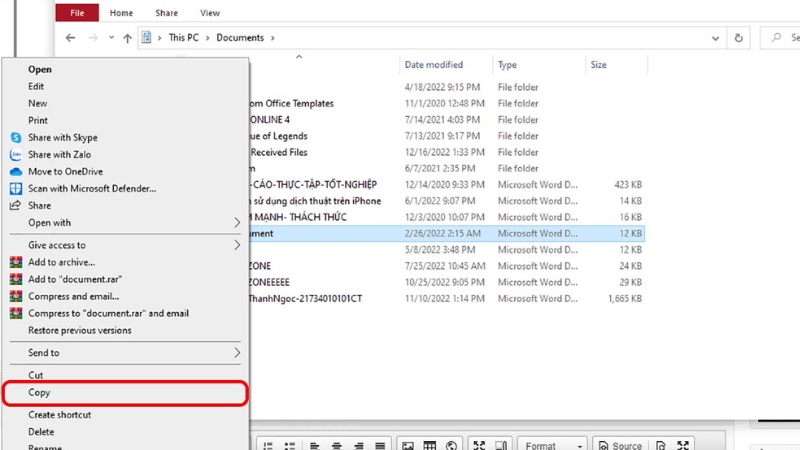Switch to the View ribbon tab
The width and height of the screenshot is (800, 450).
pyautogui.click(x=210, y=13)
